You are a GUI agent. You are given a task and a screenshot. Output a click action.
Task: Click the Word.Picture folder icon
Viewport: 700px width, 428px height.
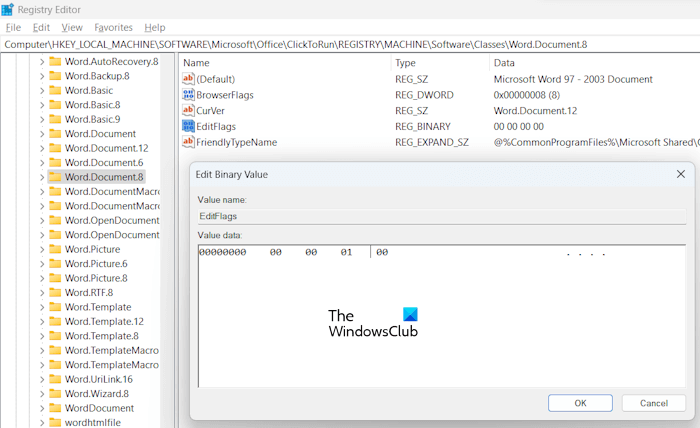tap(55, 249)
